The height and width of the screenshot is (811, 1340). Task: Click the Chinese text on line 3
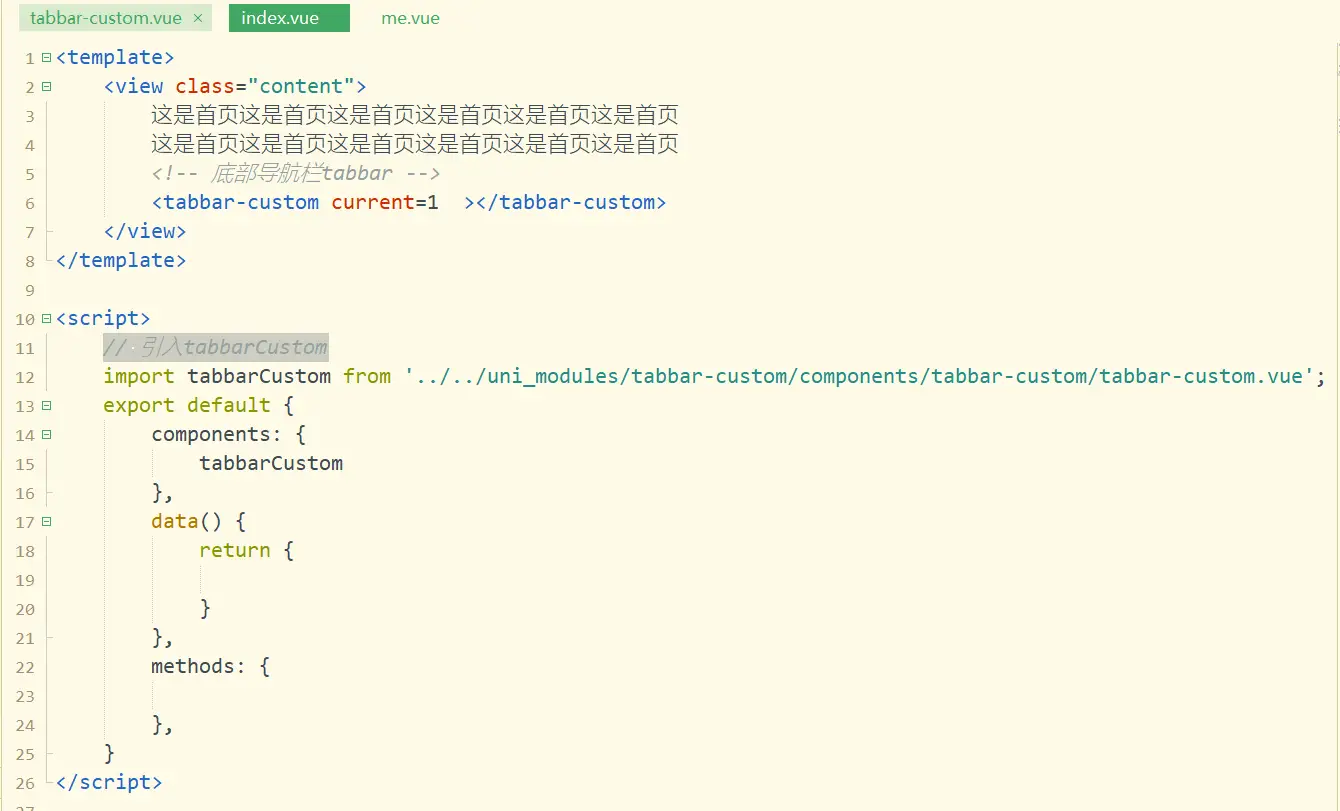415,115
